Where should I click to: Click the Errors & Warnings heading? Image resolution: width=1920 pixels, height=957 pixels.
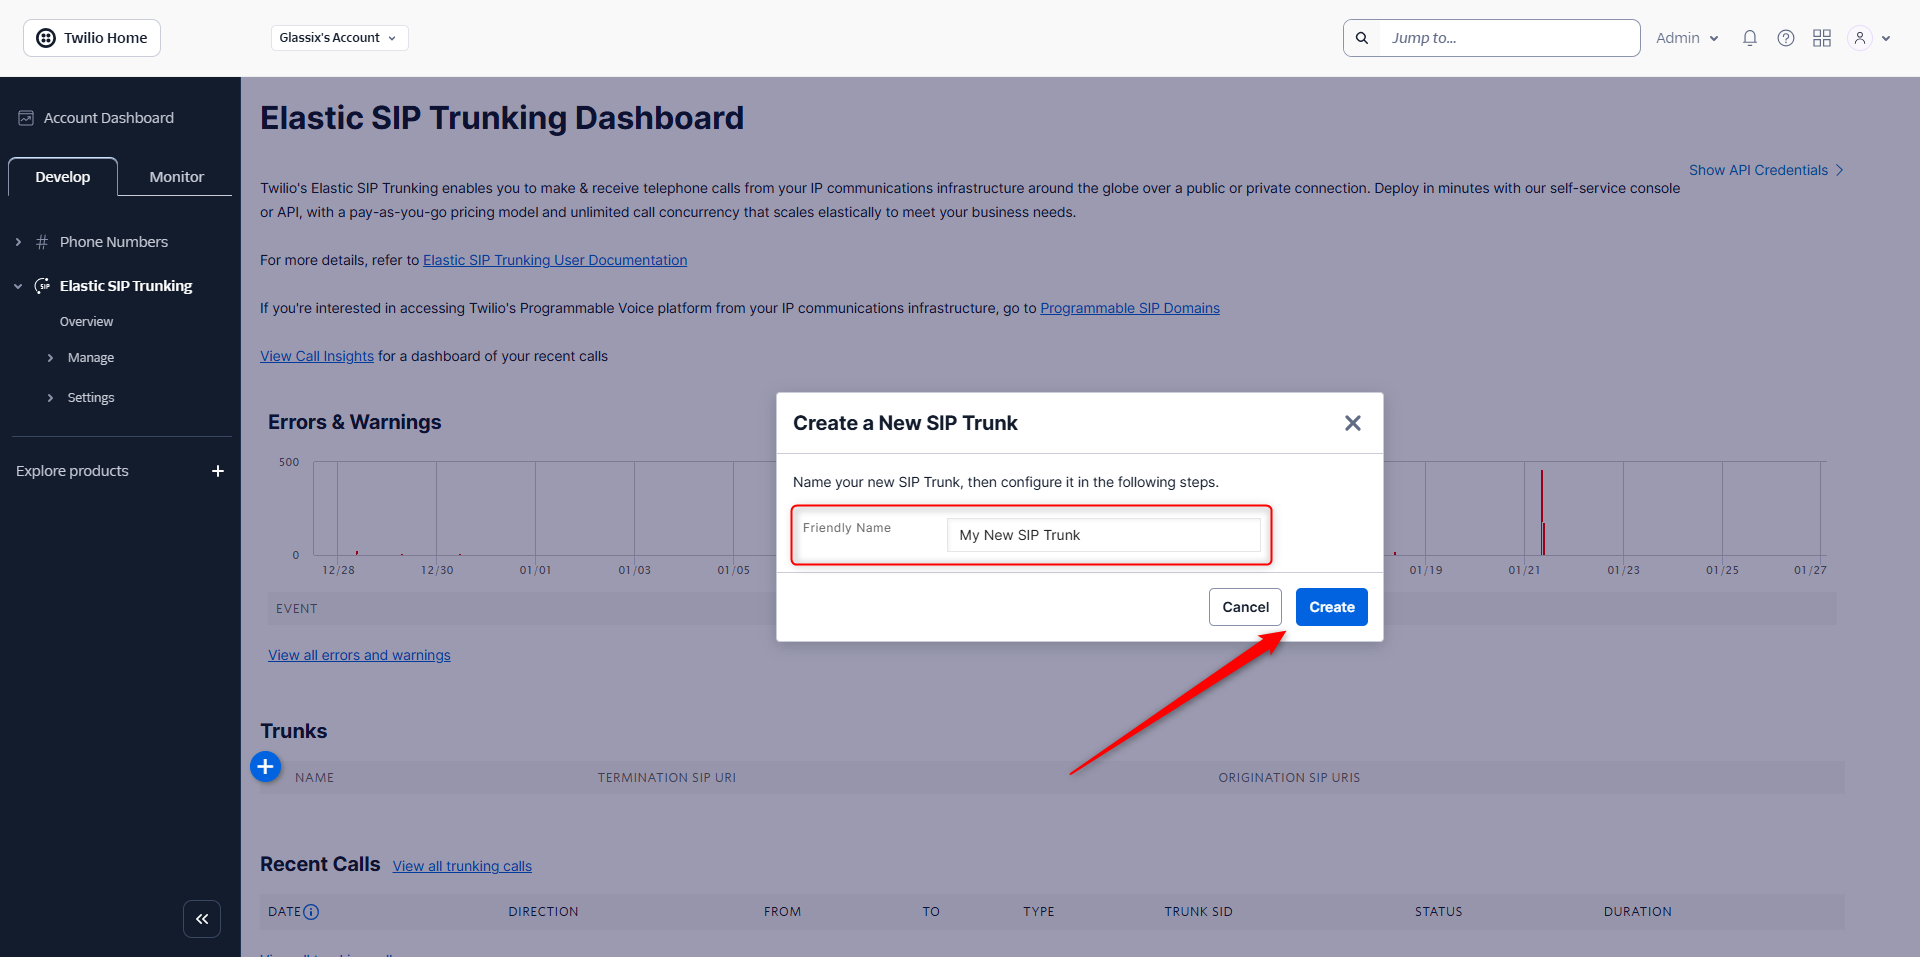[354, 422]
